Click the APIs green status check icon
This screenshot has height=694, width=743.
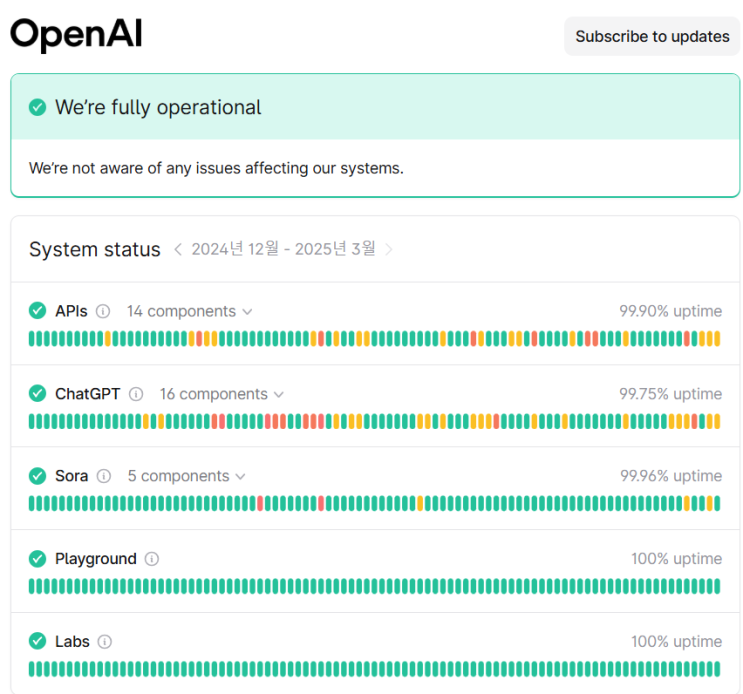[37, 311]
